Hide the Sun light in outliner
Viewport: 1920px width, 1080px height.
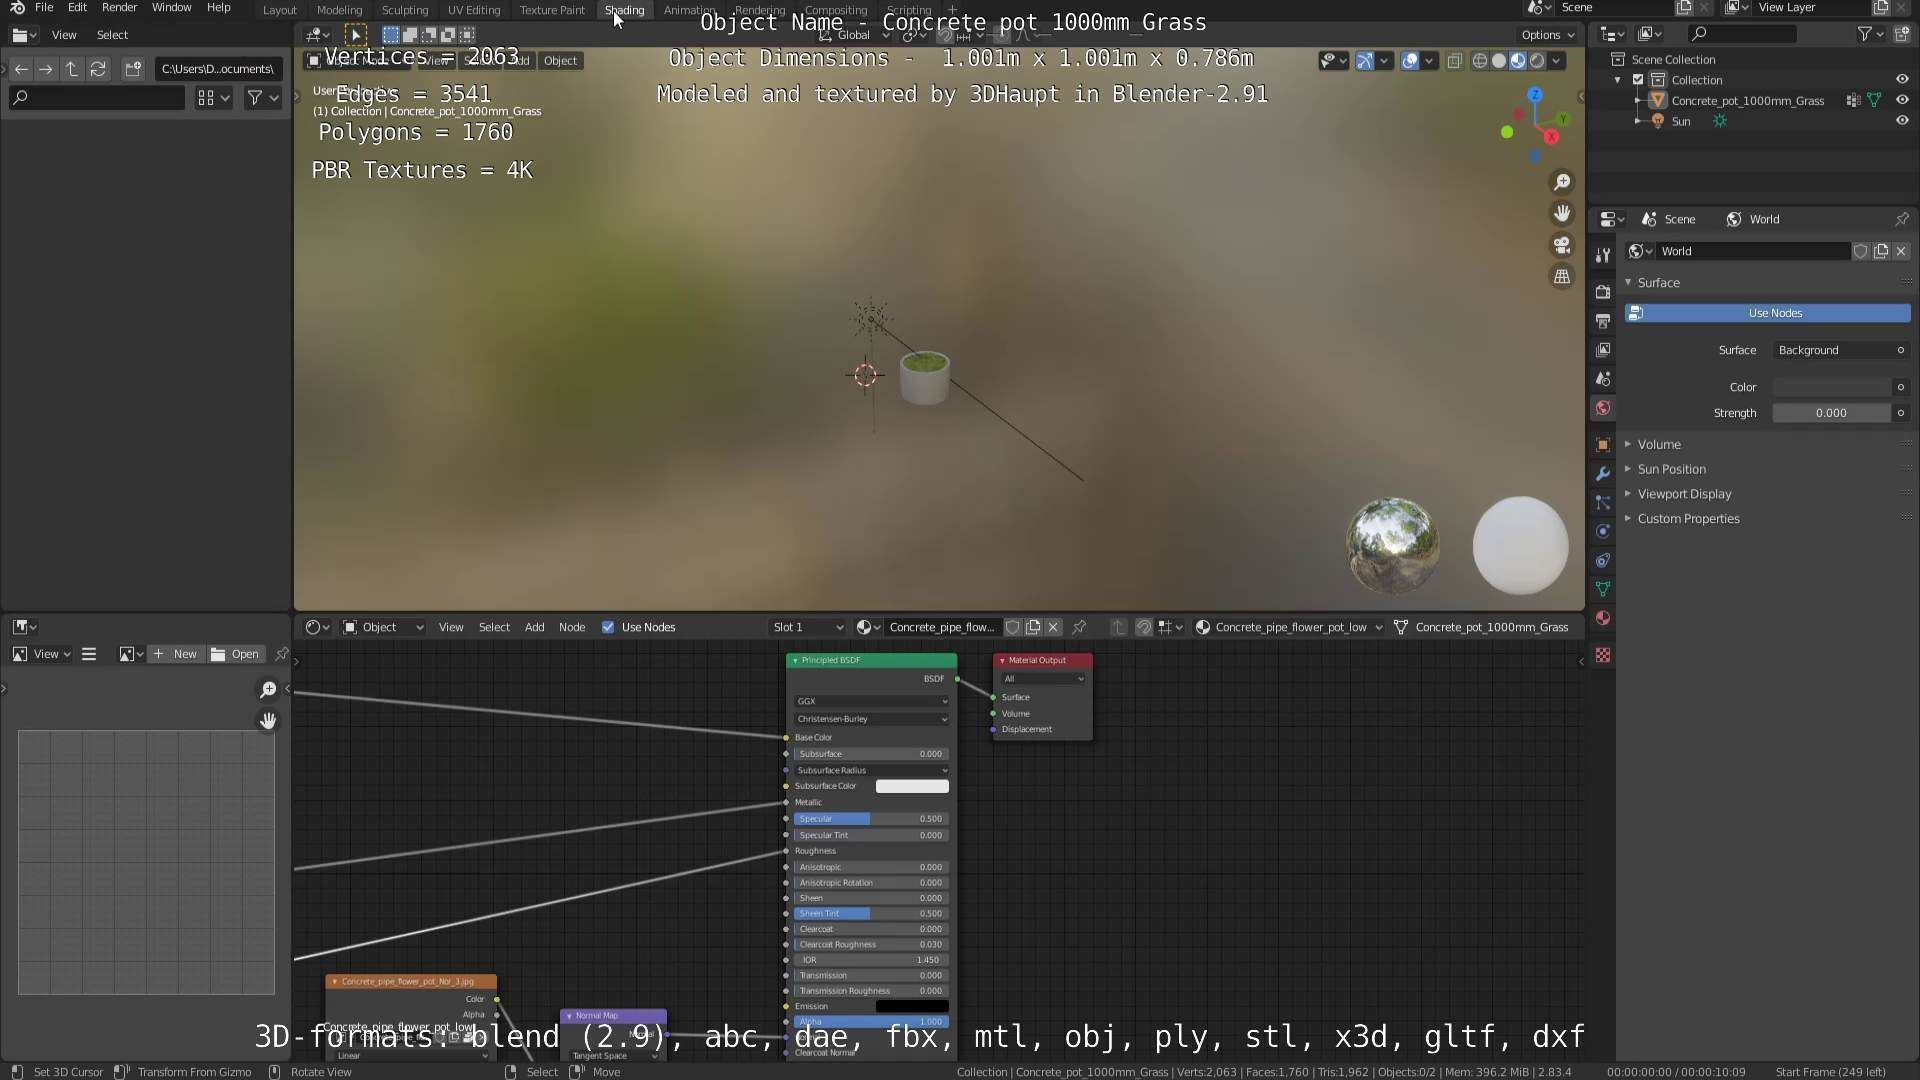pos(1901,121)
